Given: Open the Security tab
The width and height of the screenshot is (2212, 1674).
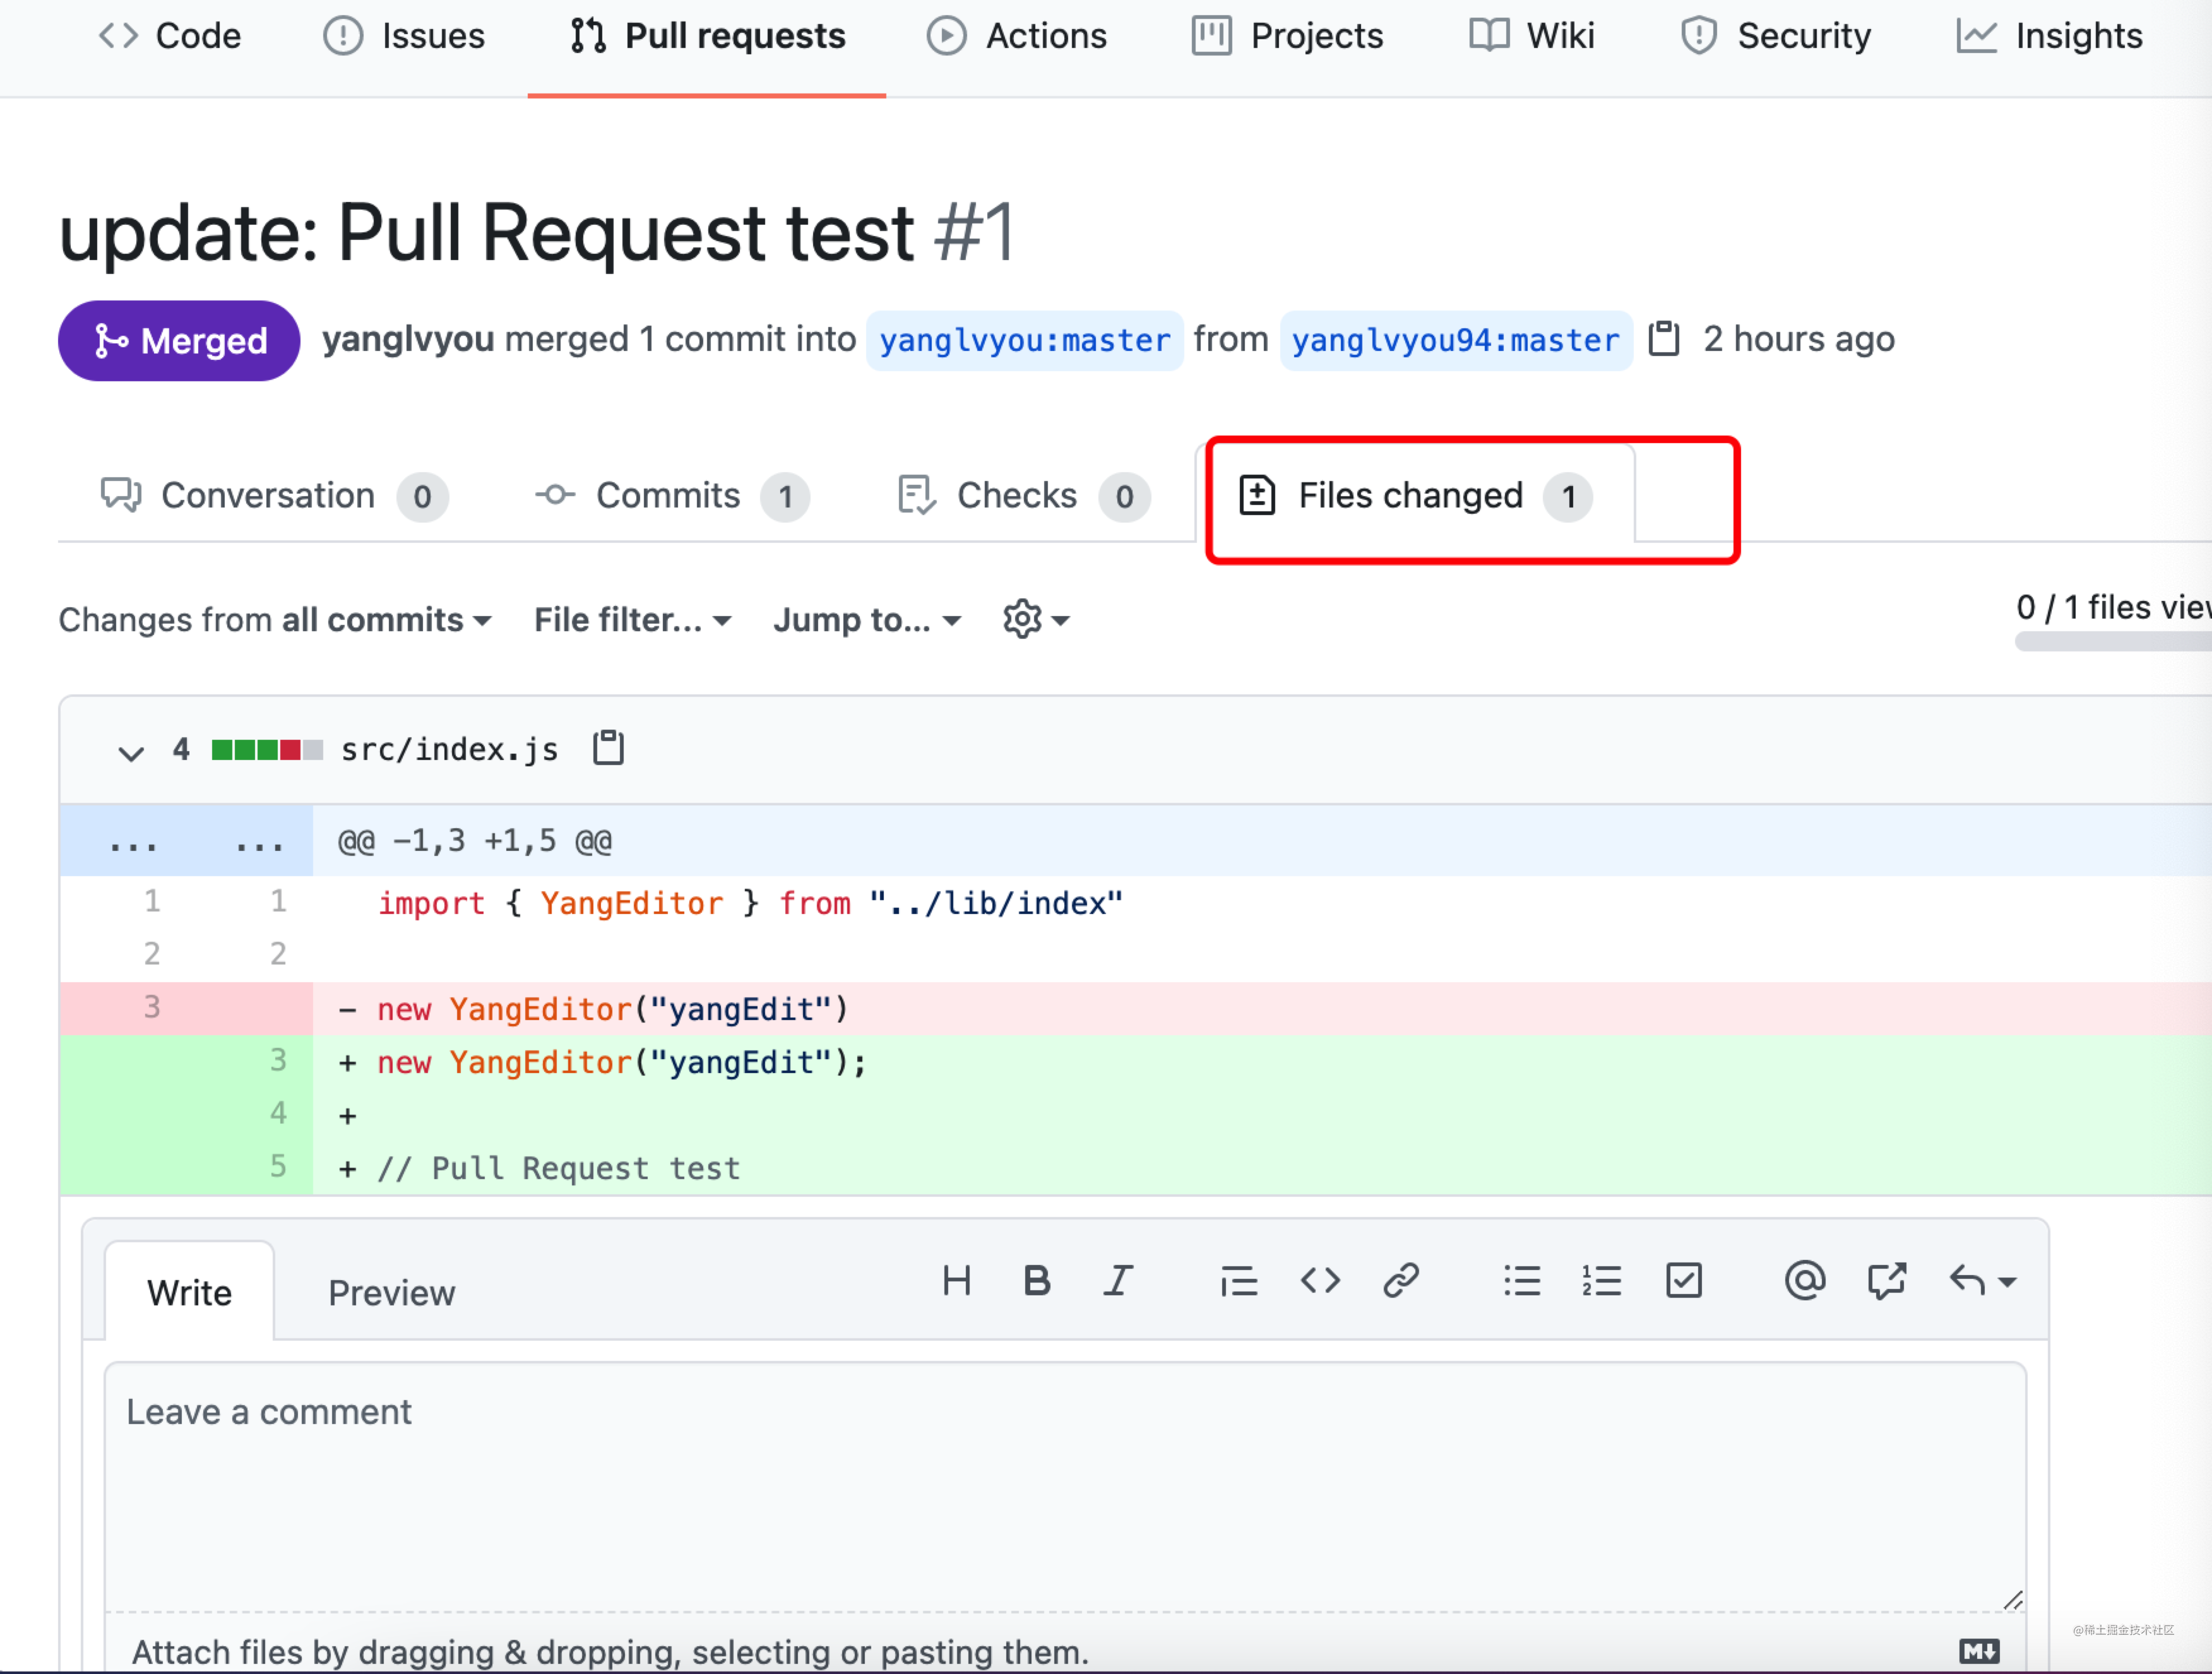Looking at the screenshot, I should coord(1775,36).
